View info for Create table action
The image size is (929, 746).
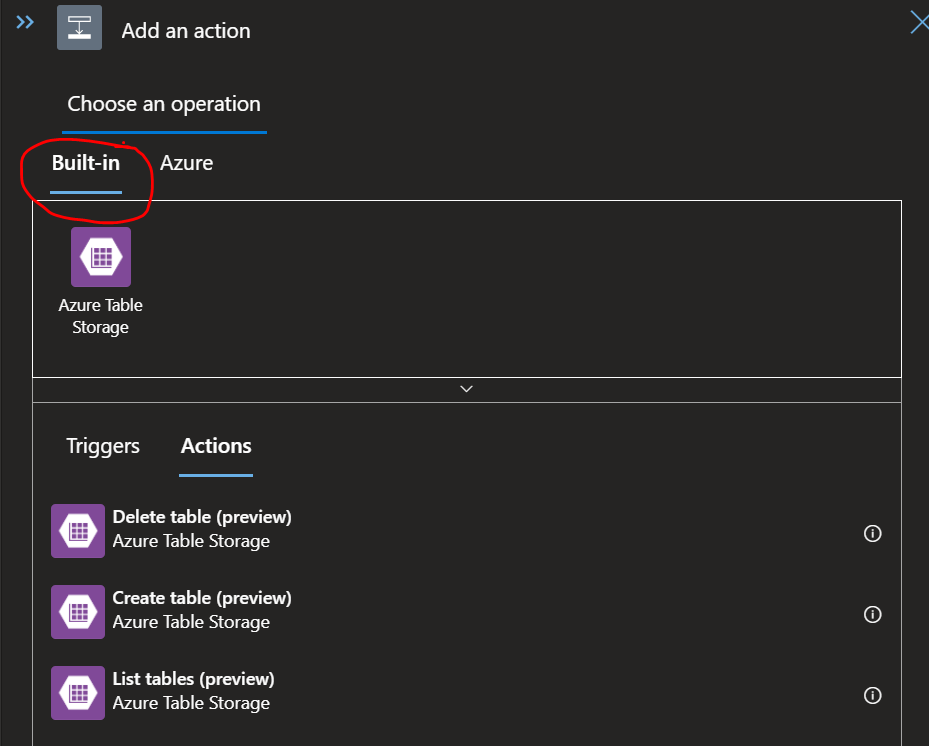[x=872, y=614]
